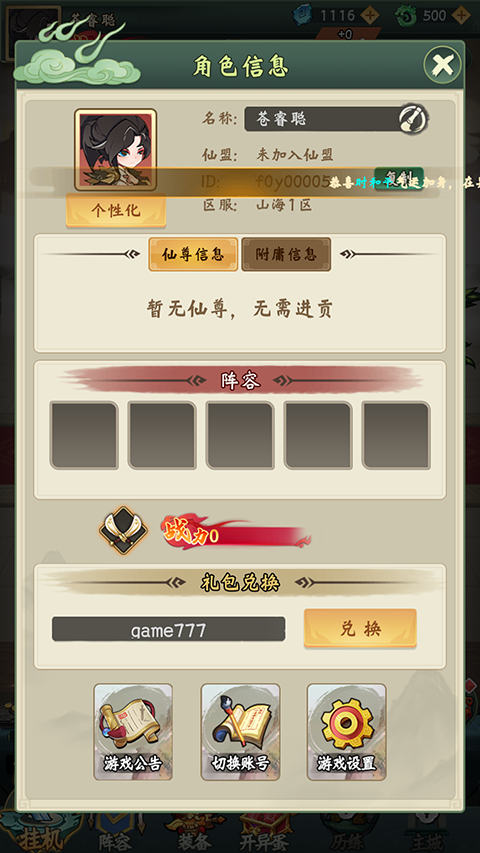Click the gift code input field

tap(169, 629)
